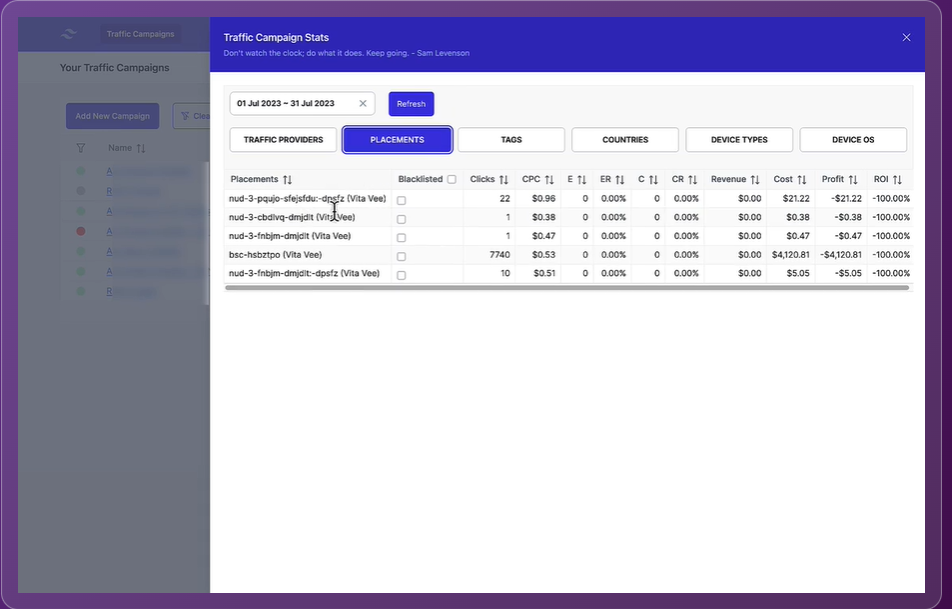Click the Refresh button

click(x=411, y=104)
